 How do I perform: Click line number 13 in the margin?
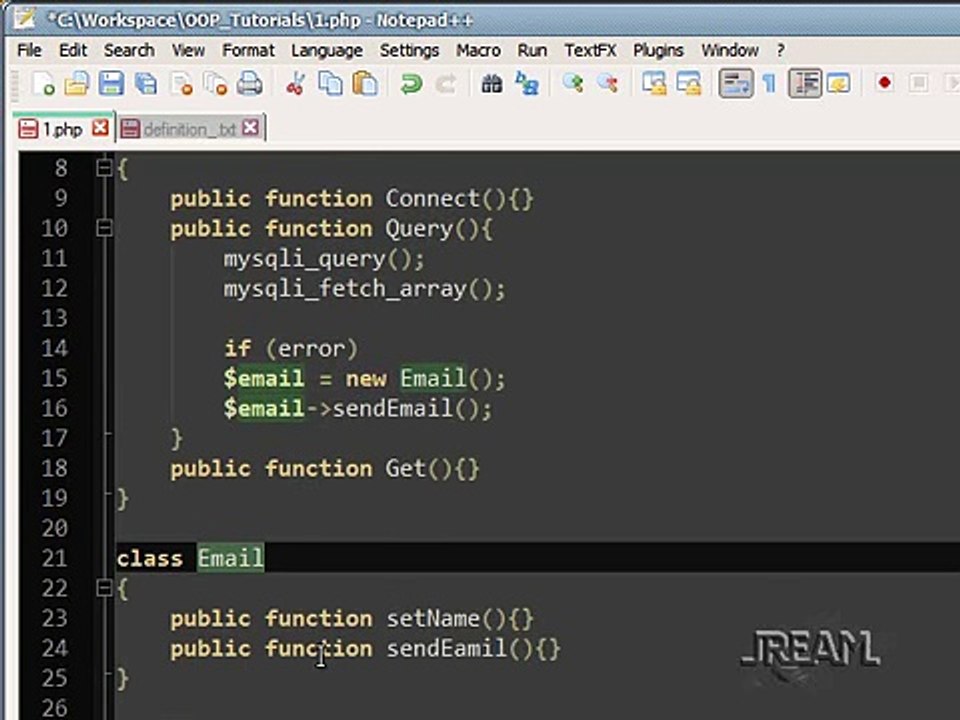click(54, 318)
